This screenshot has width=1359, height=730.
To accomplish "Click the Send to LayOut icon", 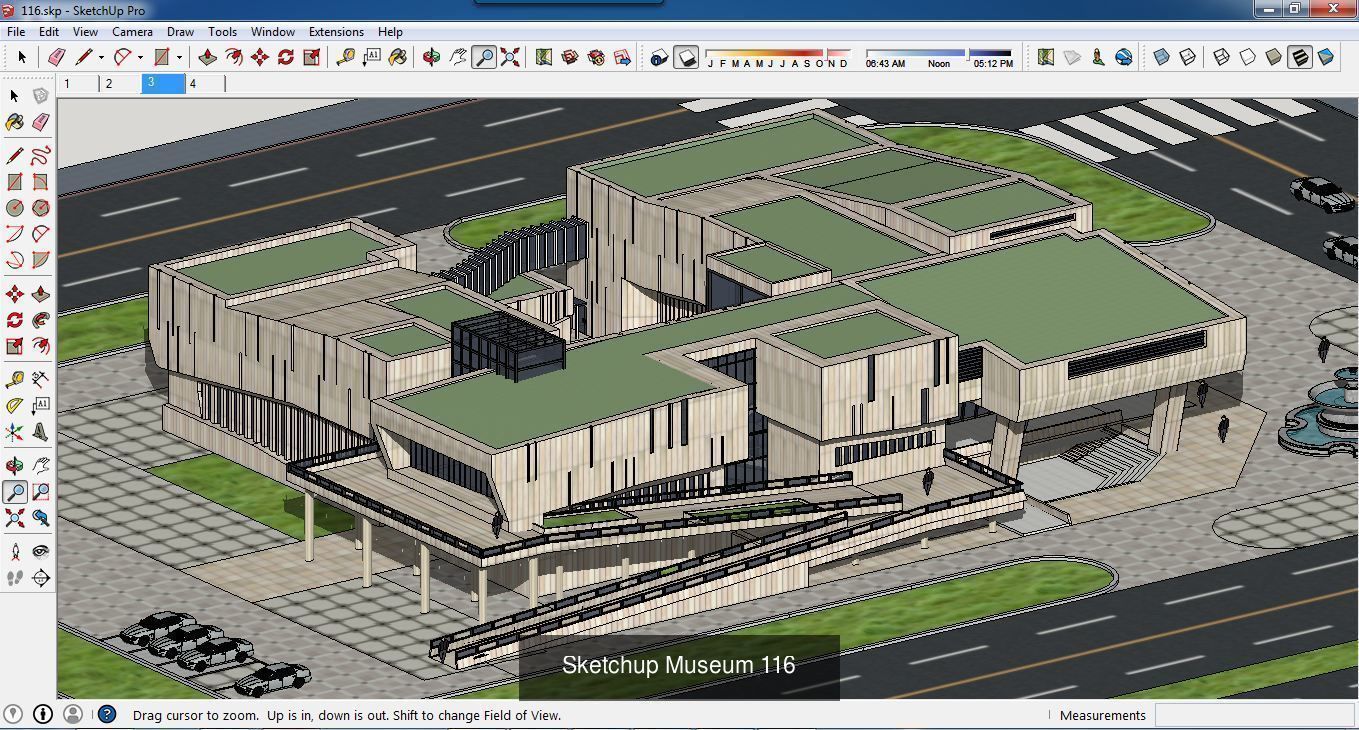I will 622,57.
